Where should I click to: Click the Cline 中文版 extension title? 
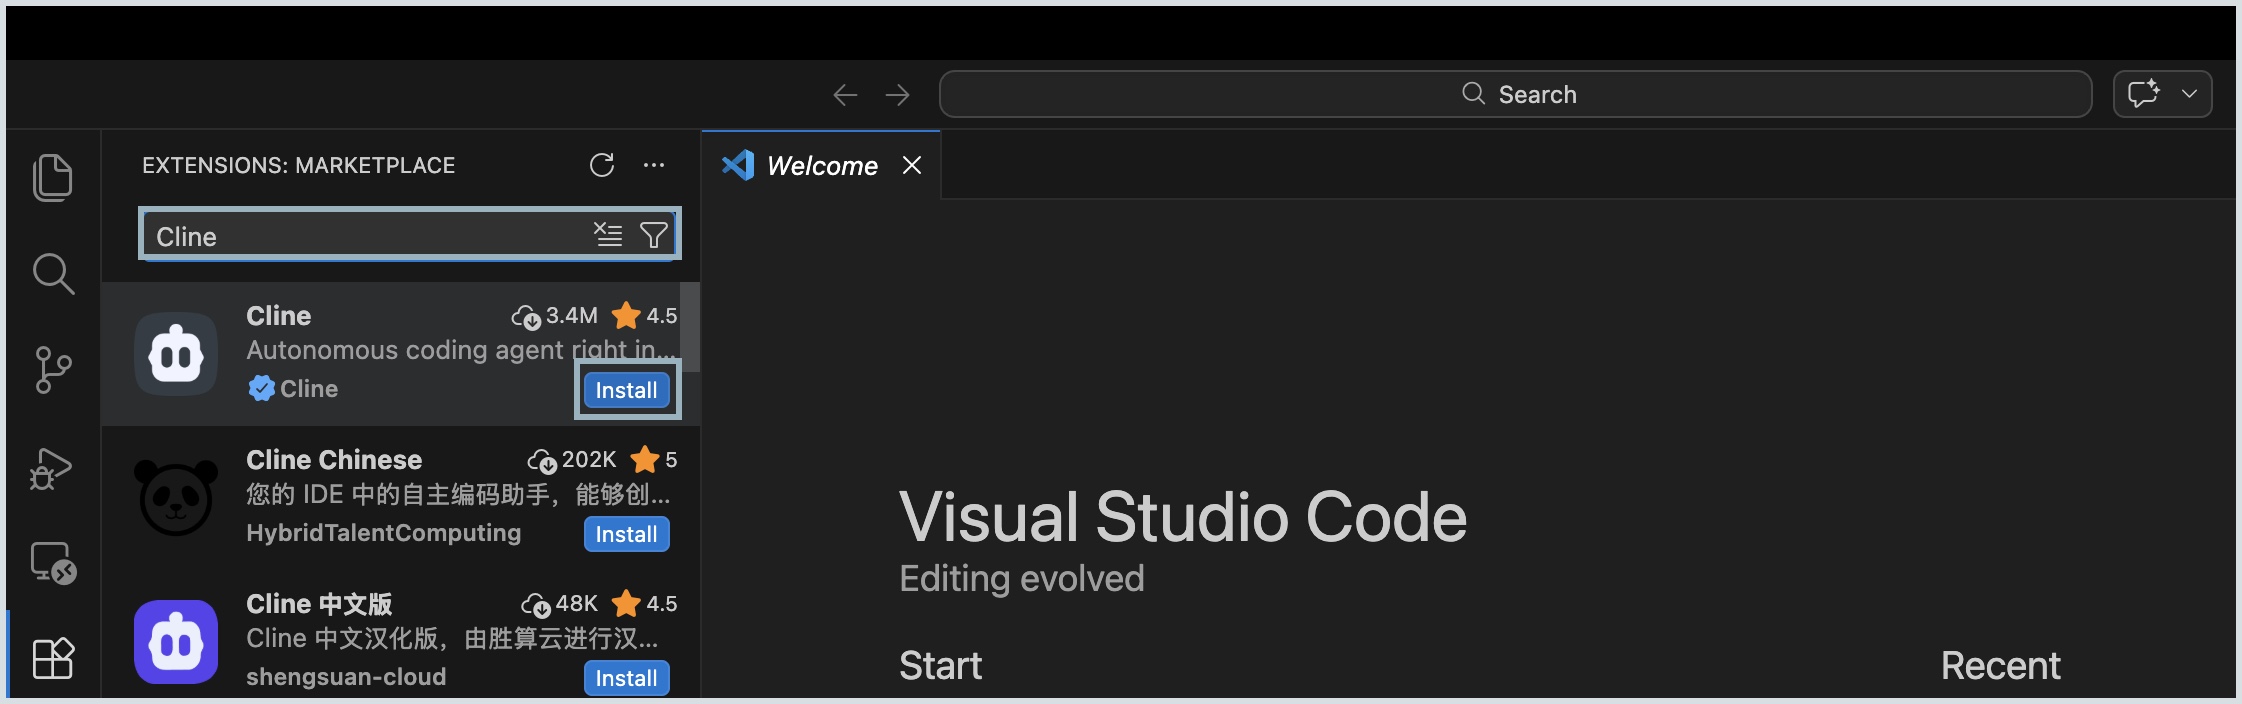point(319,604)
